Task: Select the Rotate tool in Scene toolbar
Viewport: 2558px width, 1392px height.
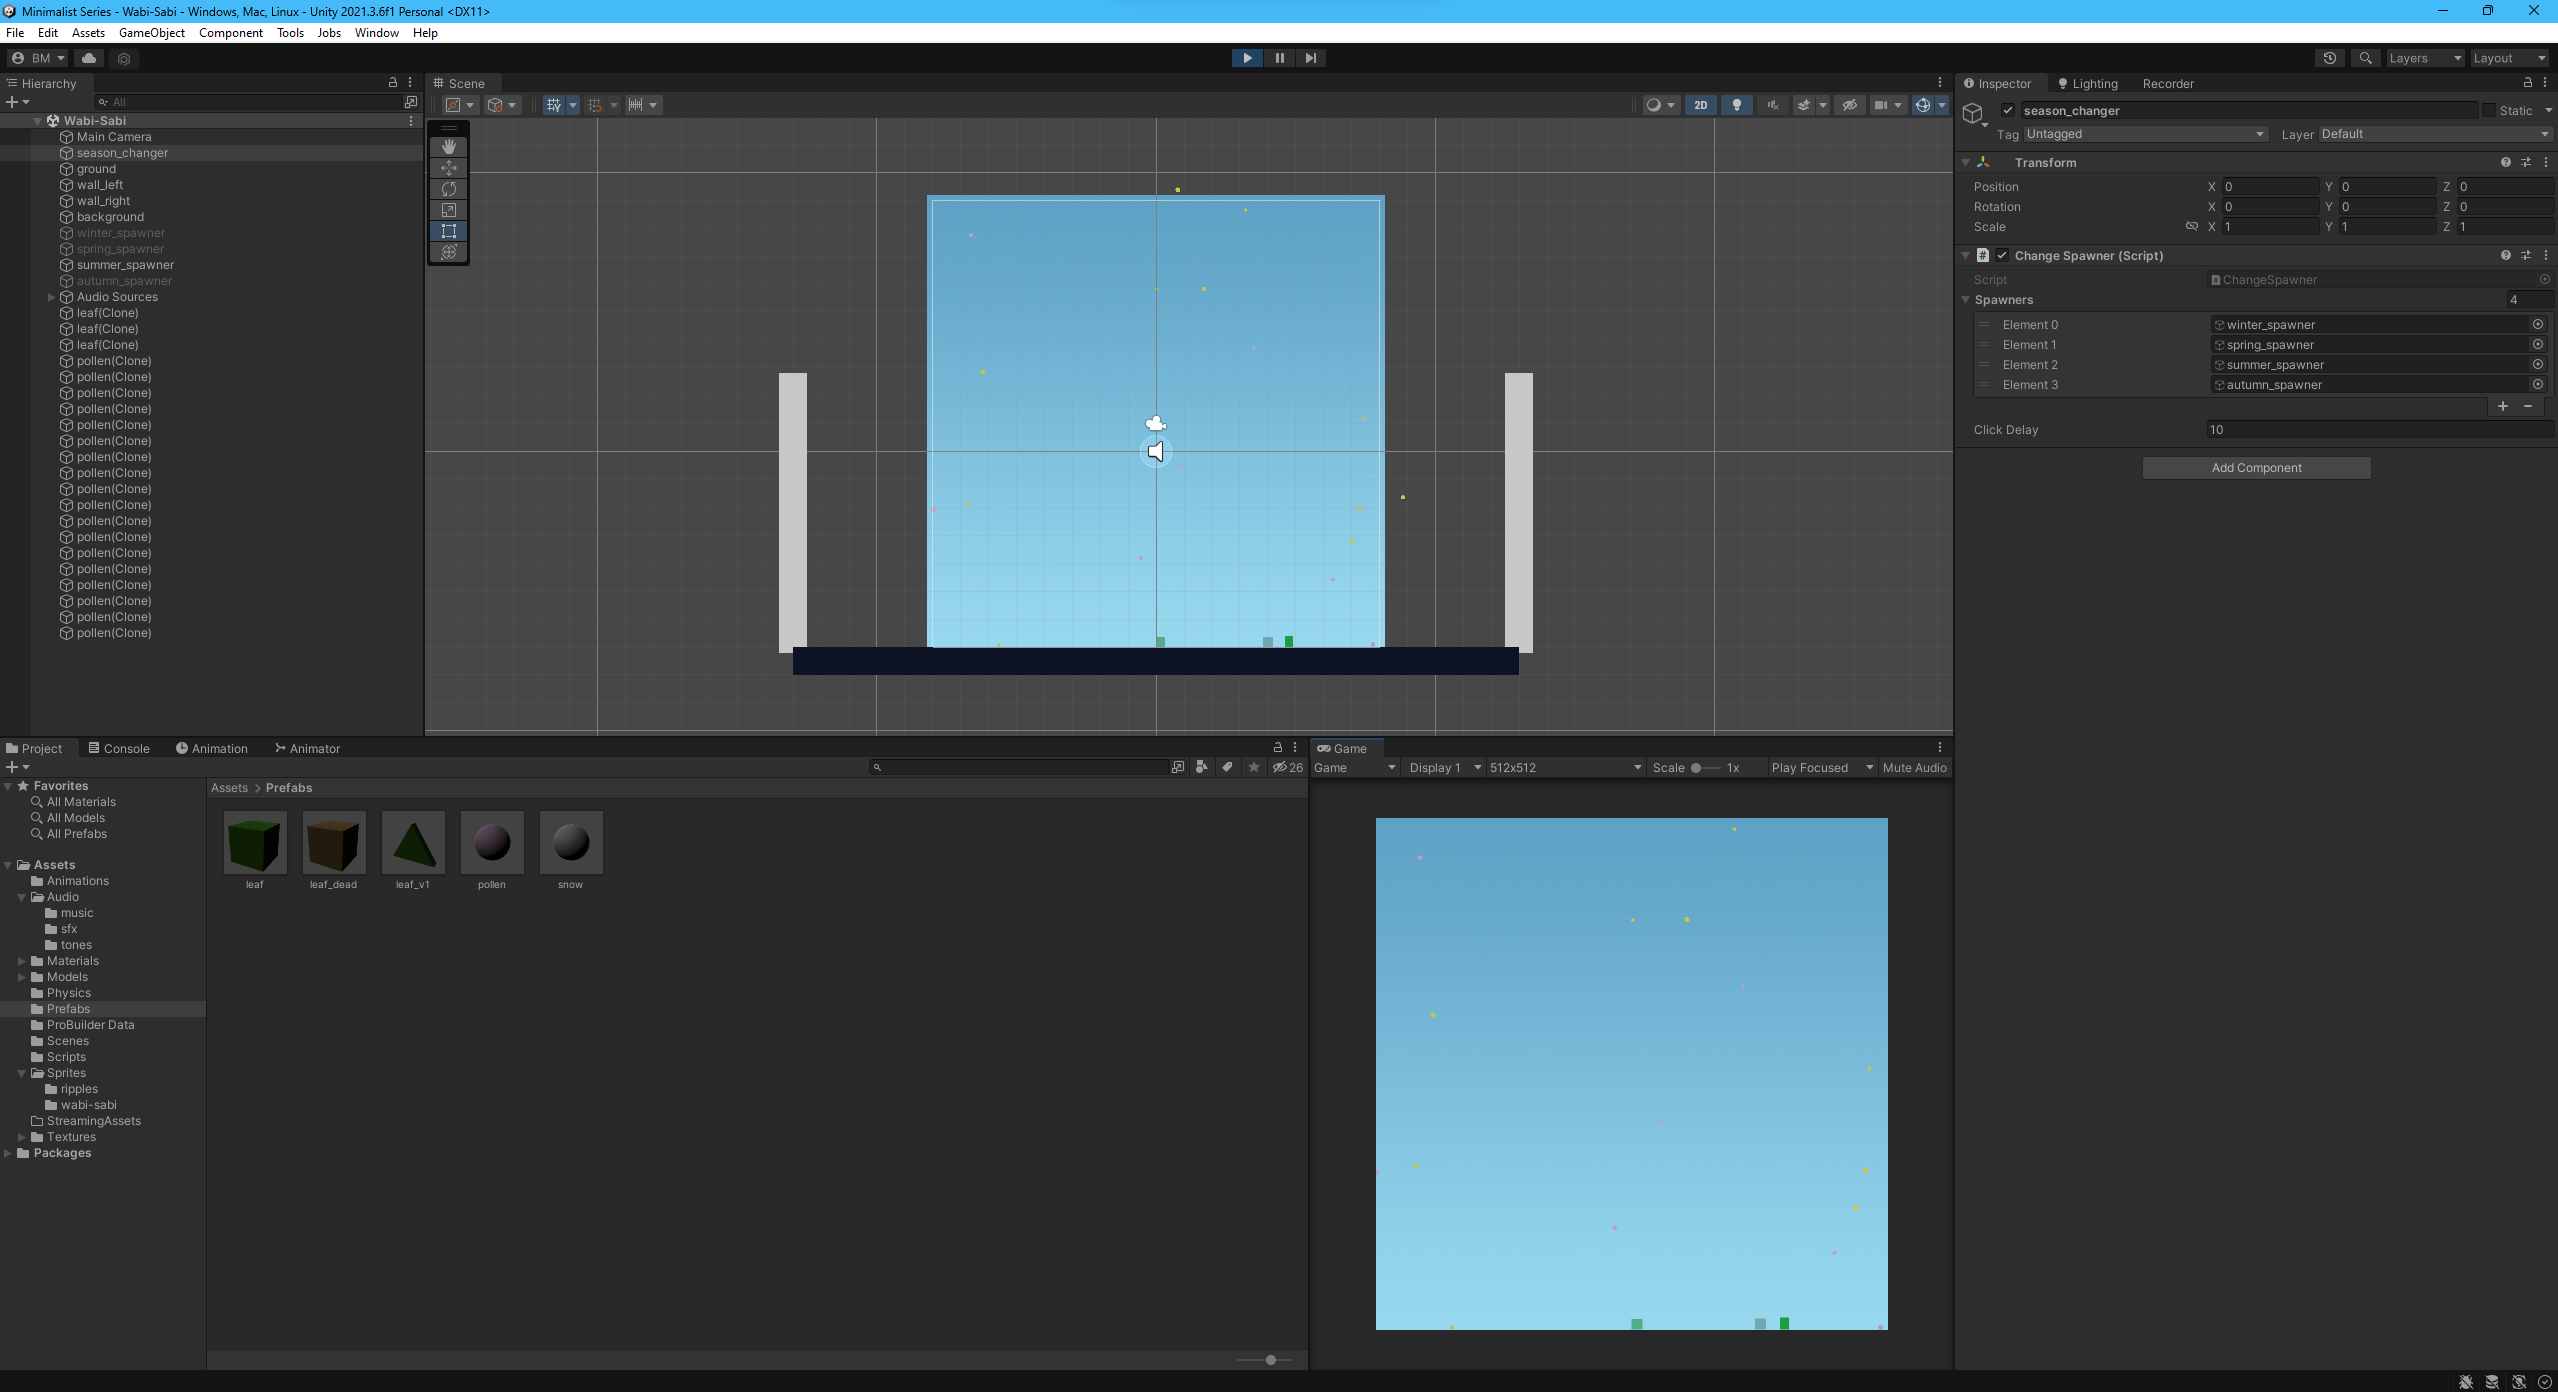Action: coord(448,189)
